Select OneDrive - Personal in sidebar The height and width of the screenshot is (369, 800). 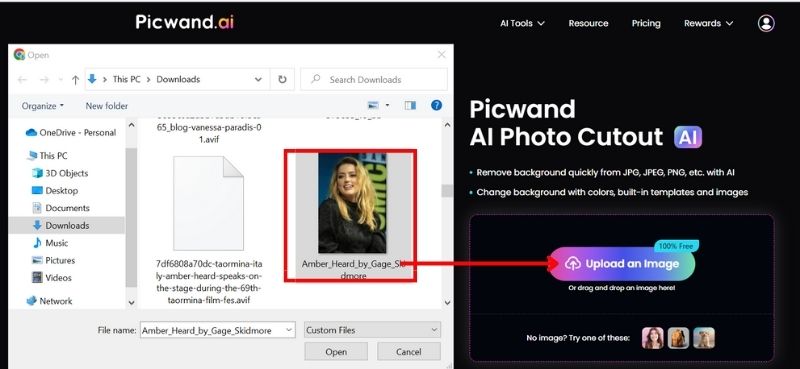[71, 133]
